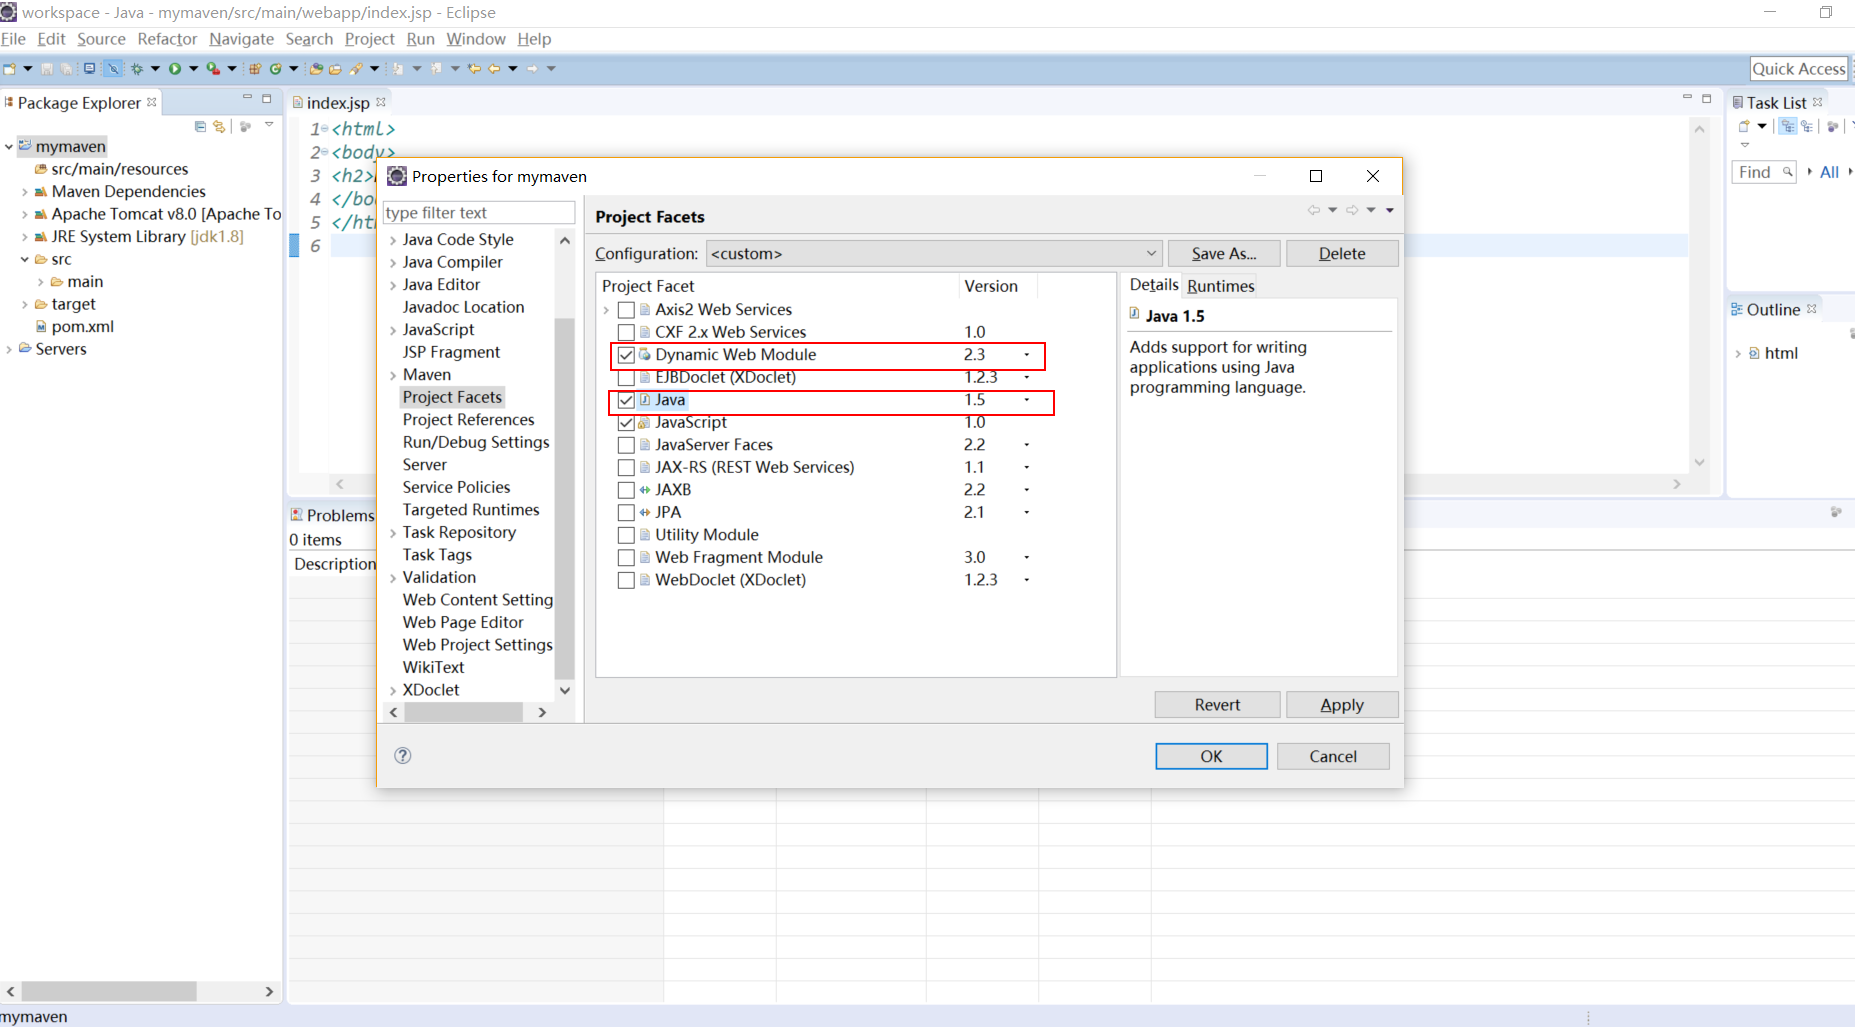Click the green Run button icon
This screenshot has width=1855, height=1027.
175,69
